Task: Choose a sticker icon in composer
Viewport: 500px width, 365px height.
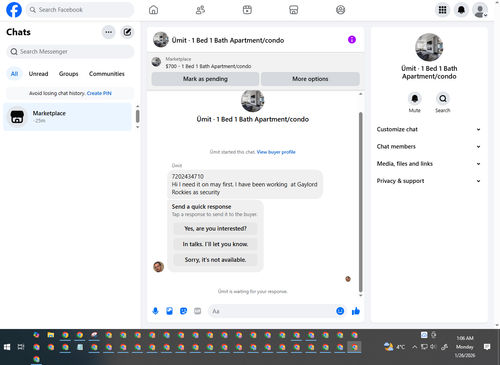Action: [x=183, y=311]
